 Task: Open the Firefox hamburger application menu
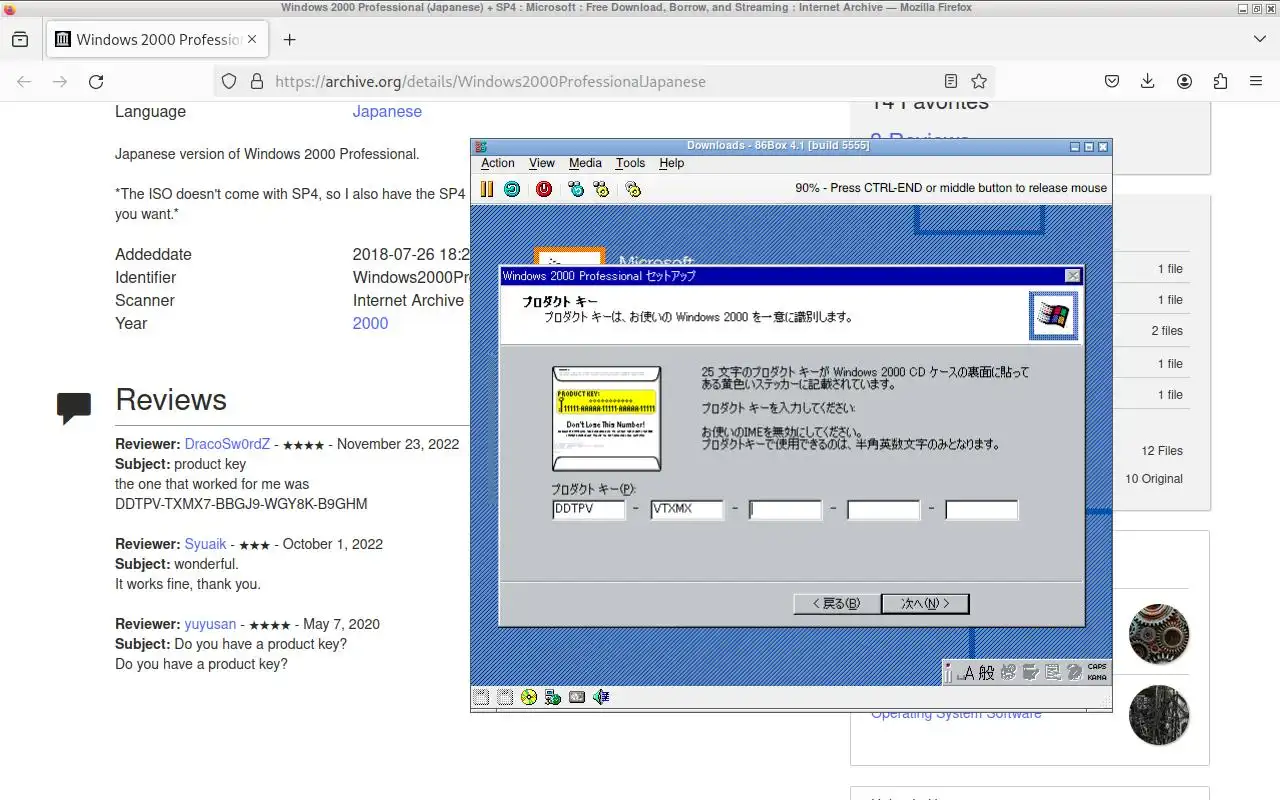tap(1256, 82)
